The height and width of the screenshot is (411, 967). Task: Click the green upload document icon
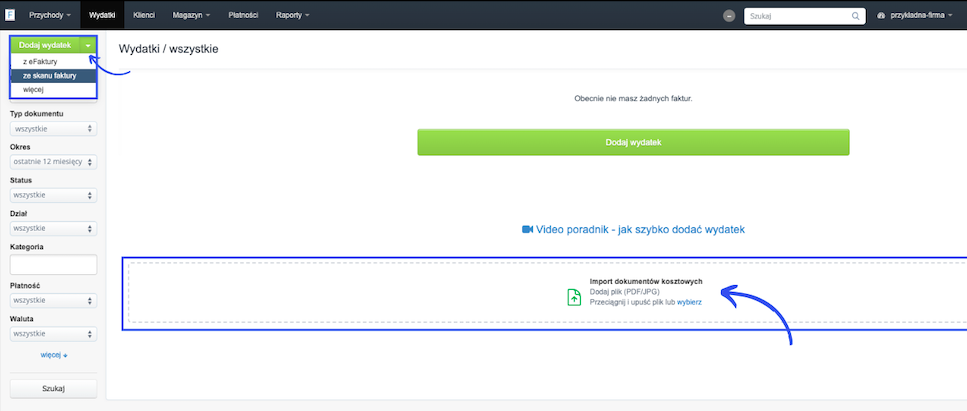[x=574, y=297]
